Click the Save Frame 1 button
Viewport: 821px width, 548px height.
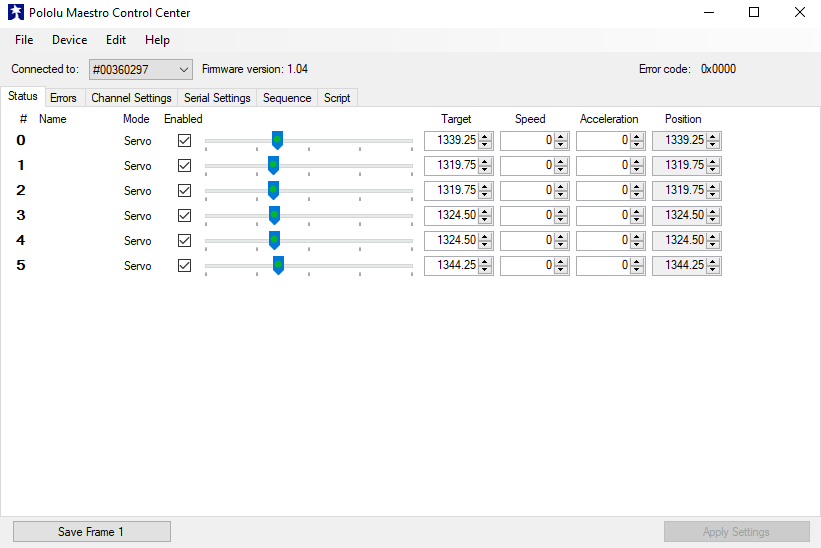click(x=91, y=532)
